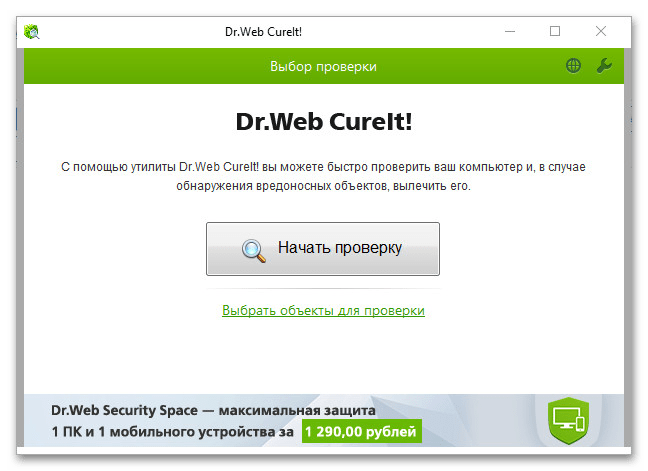Open Выбрать объекты для проверки link

coord(323,310)
